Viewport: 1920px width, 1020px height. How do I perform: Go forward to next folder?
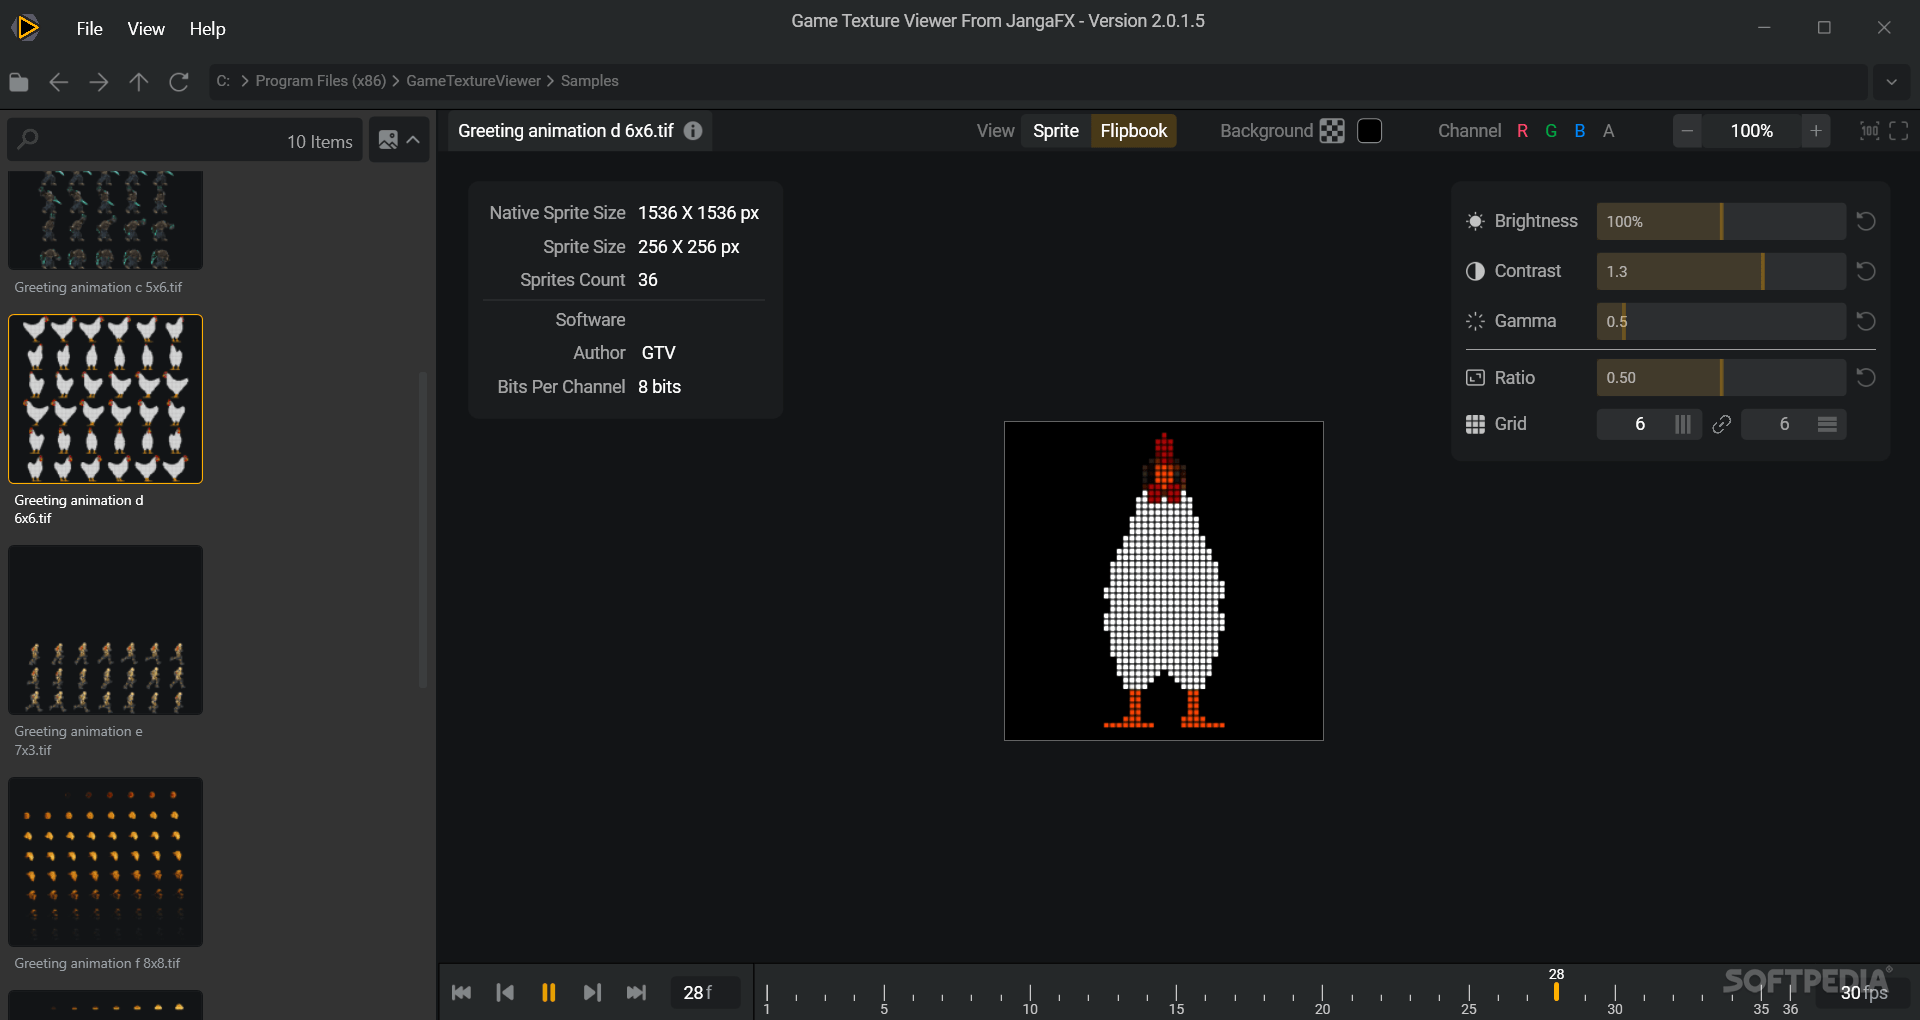coord(98,82)
